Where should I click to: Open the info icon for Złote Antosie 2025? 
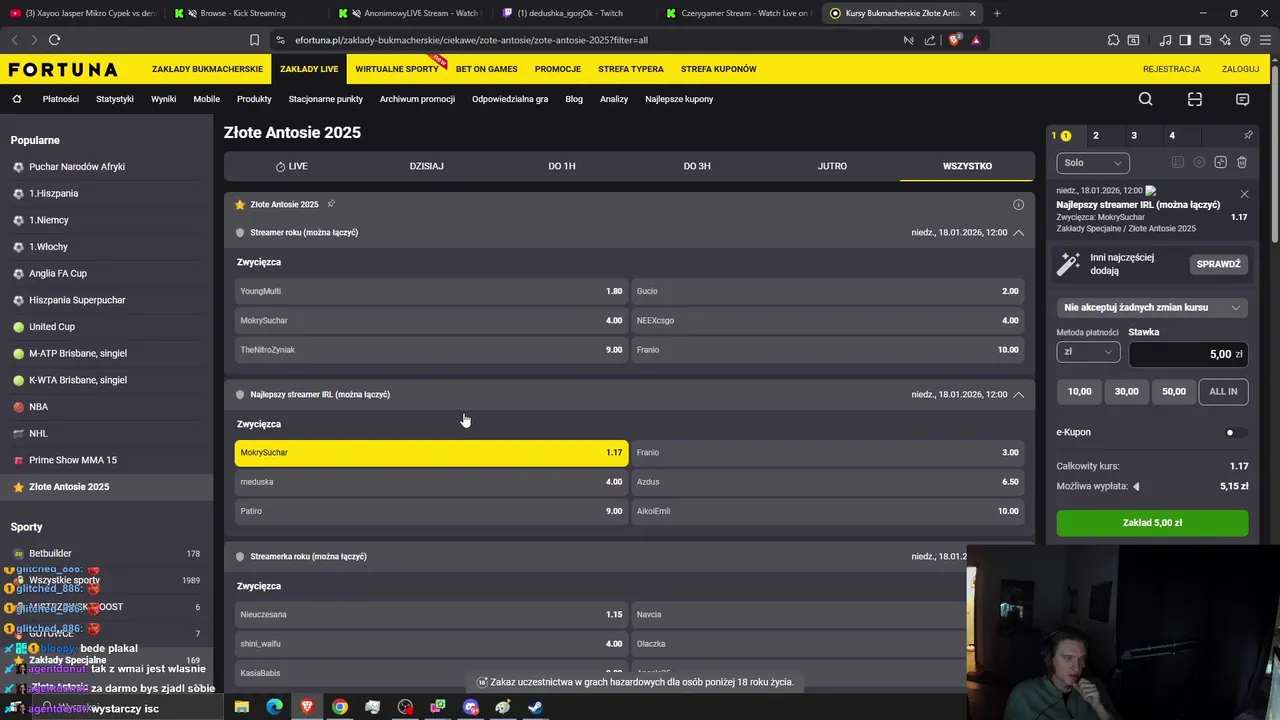[x=1018, y=204]
